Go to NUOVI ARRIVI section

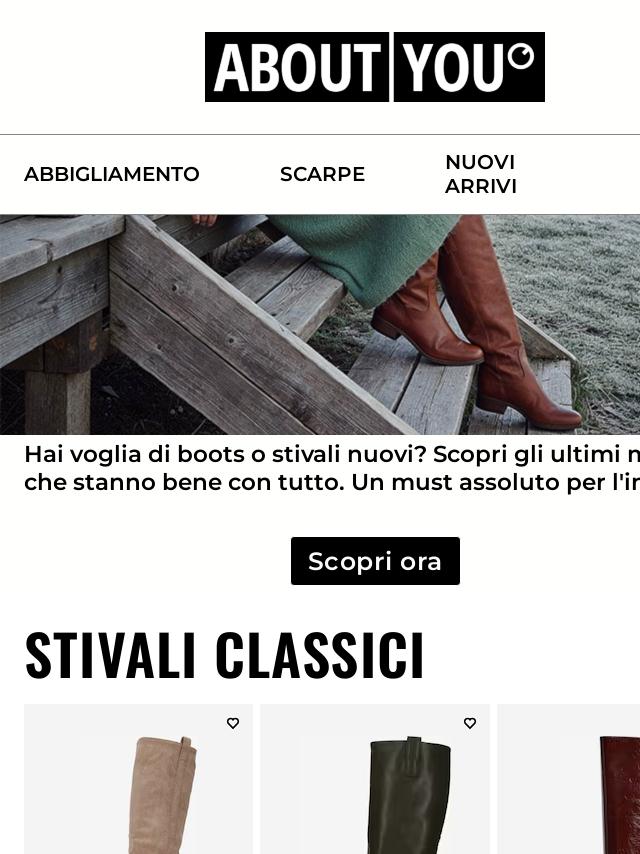point(480,174)
